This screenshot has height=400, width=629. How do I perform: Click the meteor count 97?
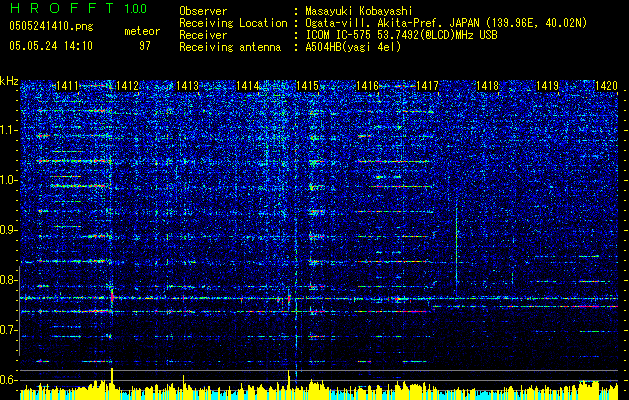(x=145, y=46)
